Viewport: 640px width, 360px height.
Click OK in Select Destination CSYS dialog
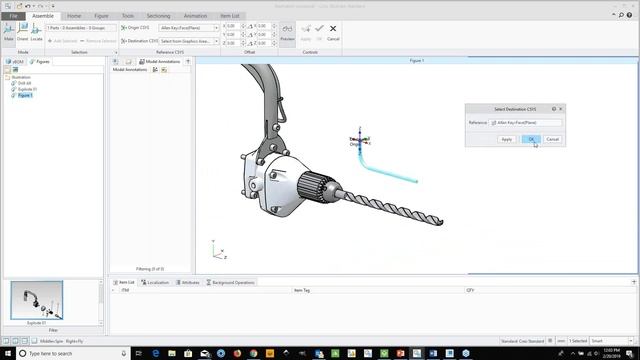tap(531, 139)
